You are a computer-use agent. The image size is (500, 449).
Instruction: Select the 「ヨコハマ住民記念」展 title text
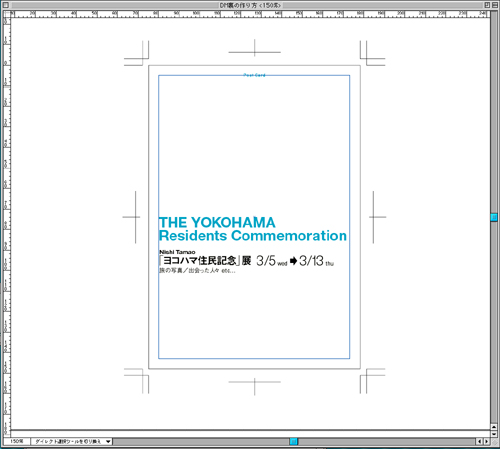click(205, 260)
